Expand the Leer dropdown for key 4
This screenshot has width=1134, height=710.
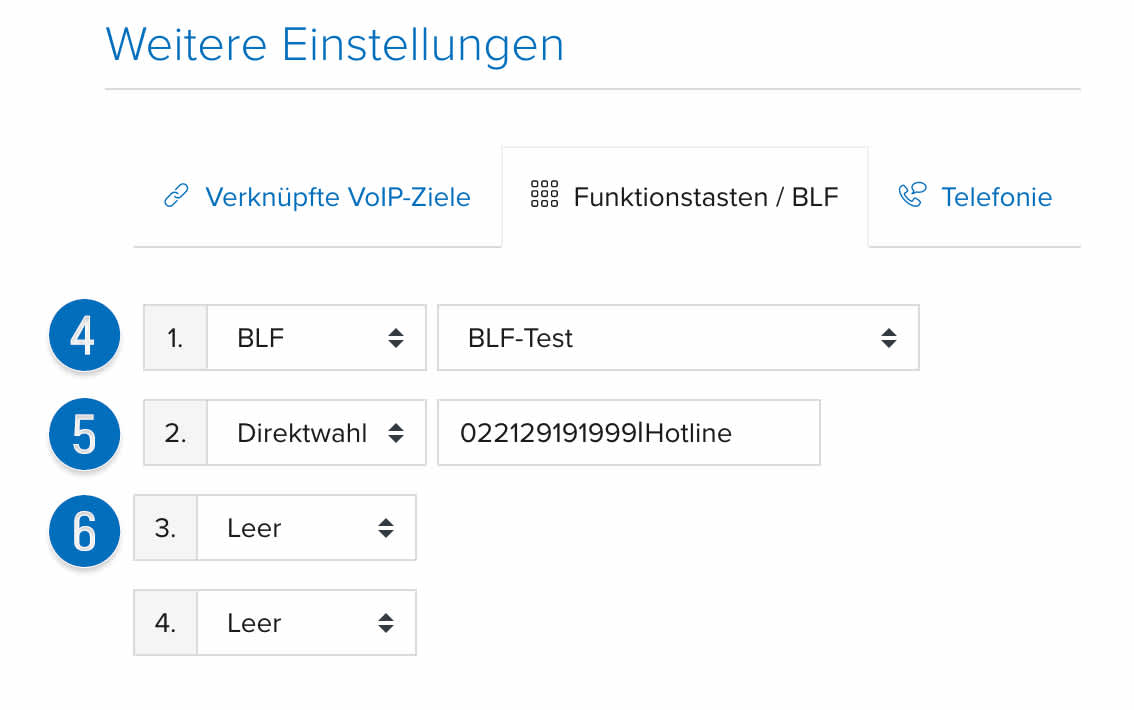306,623
